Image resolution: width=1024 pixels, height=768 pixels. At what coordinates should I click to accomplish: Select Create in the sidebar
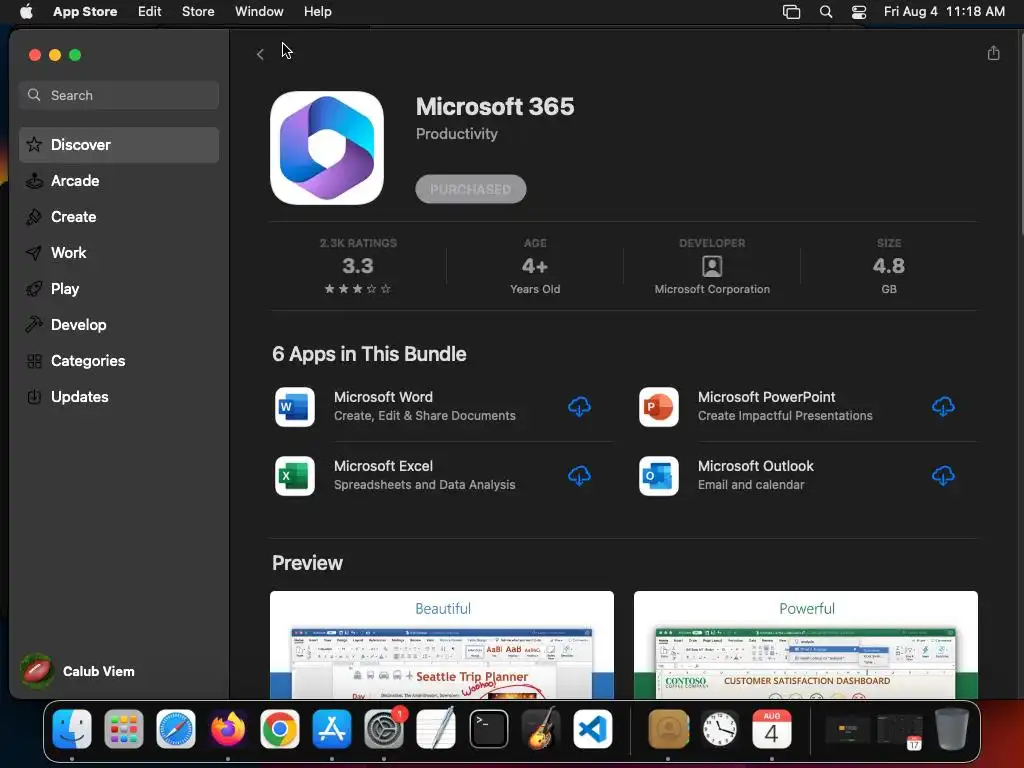[x=119, y=217]
